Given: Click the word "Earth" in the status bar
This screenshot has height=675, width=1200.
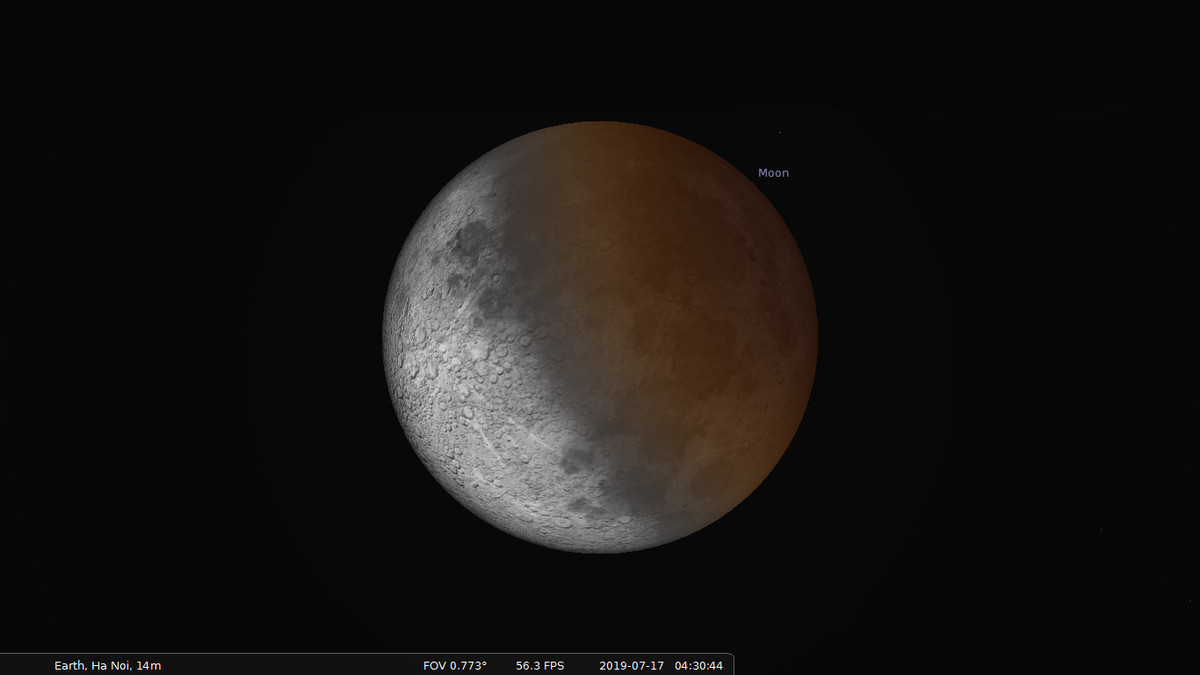Looking at the screenshot, I should click(69, 665).
